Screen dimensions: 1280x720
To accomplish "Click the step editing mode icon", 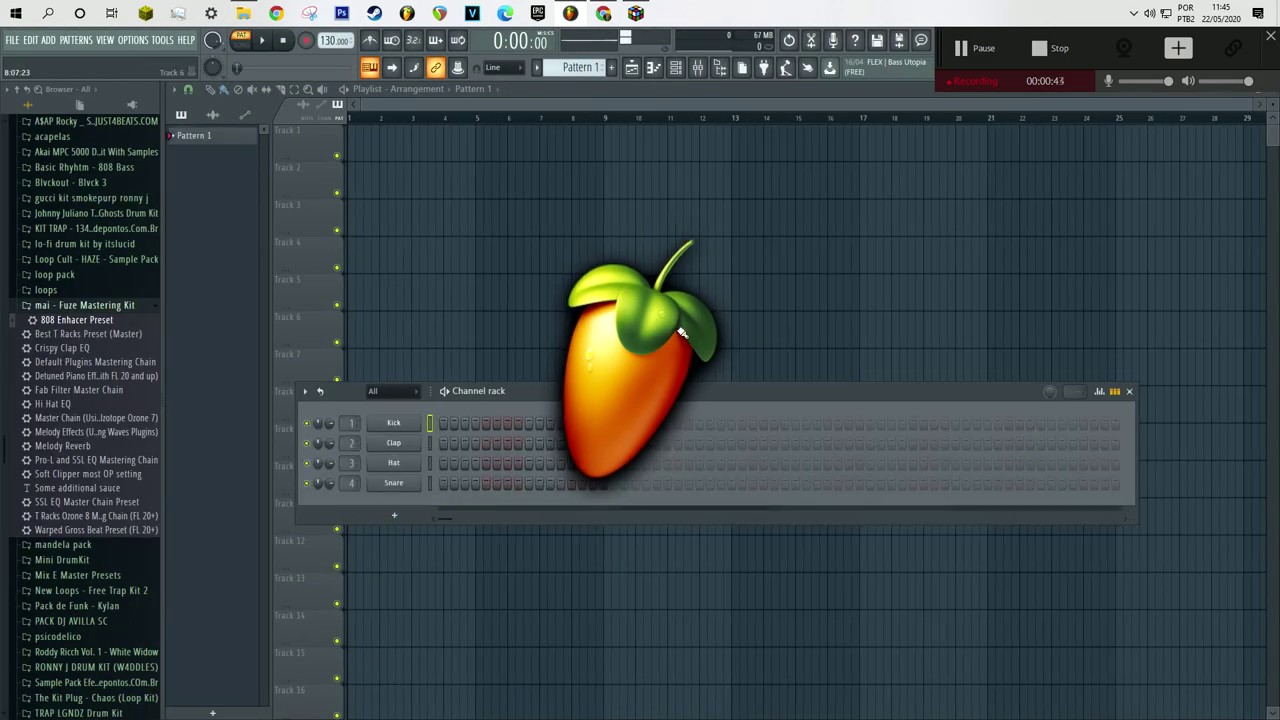I will (x=413, y=67).
